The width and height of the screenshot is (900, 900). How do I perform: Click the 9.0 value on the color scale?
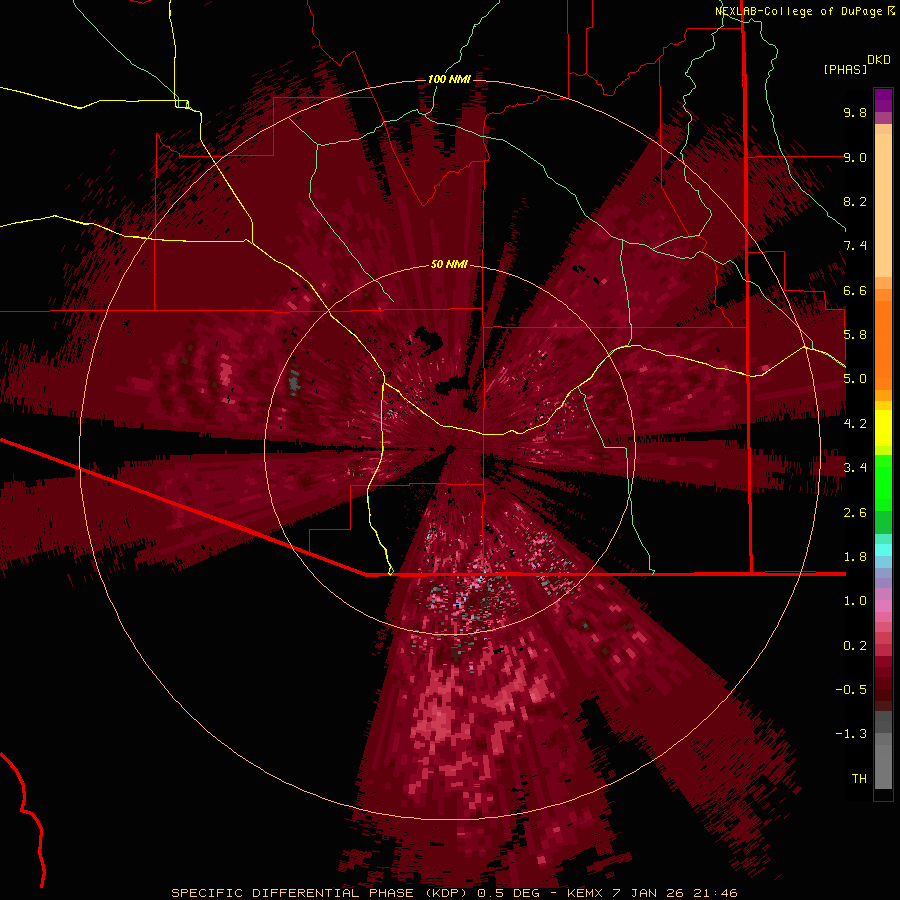(x=855, y=157)
